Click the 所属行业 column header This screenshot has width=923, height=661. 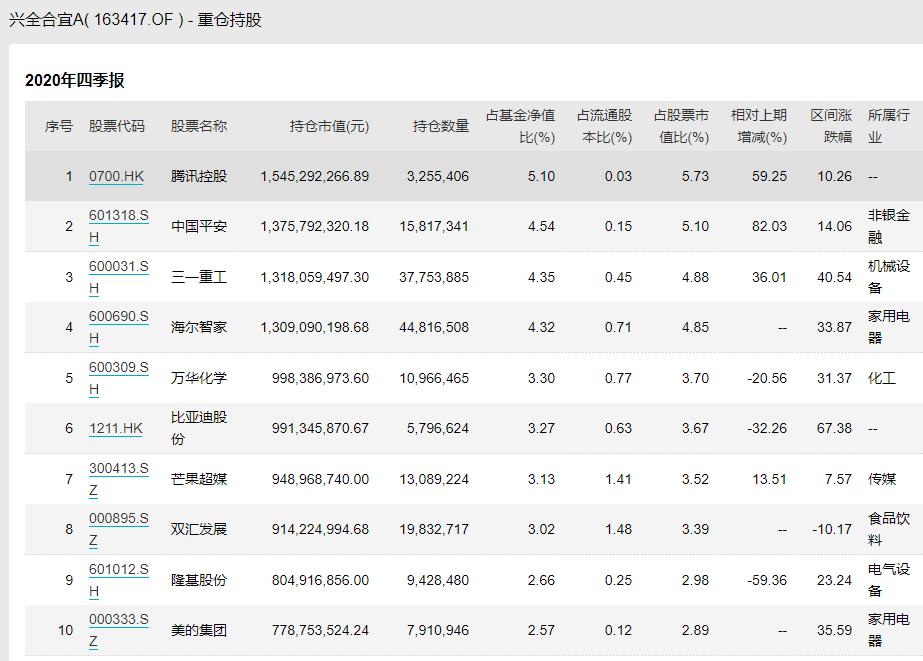(x=888, y=126)
